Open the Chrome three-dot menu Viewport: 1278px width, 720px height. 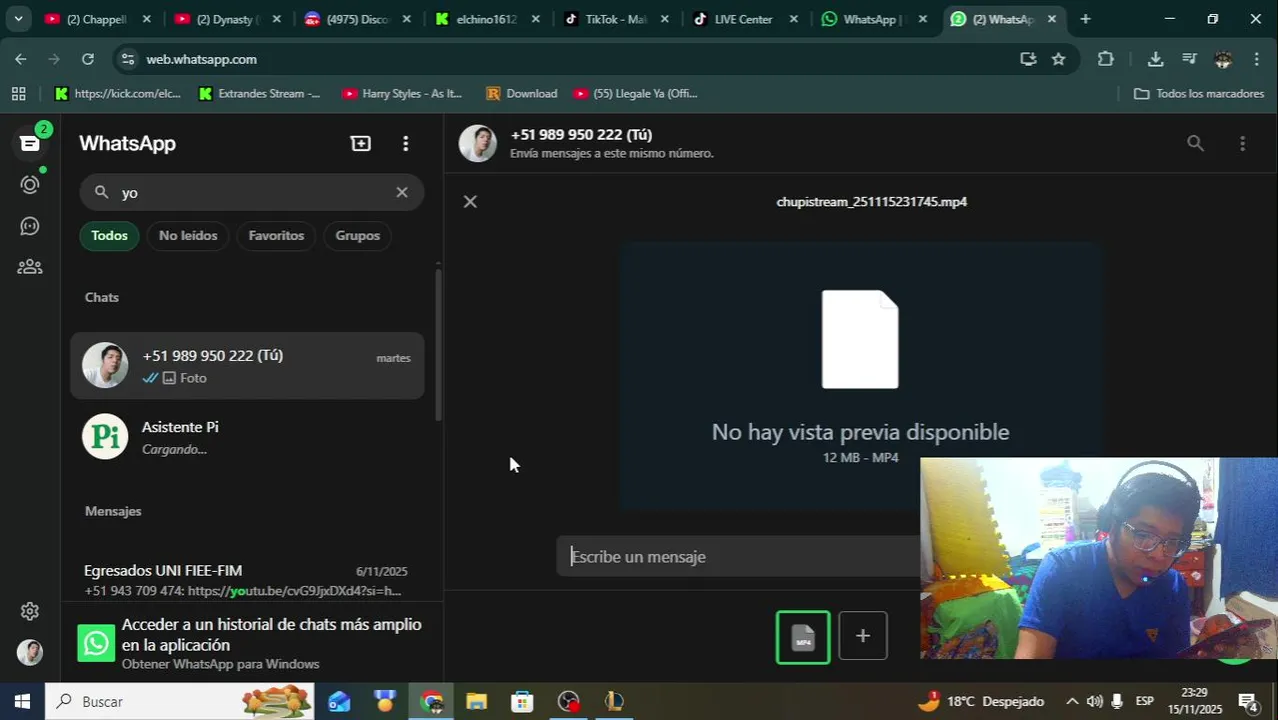tap(1256, 59)
